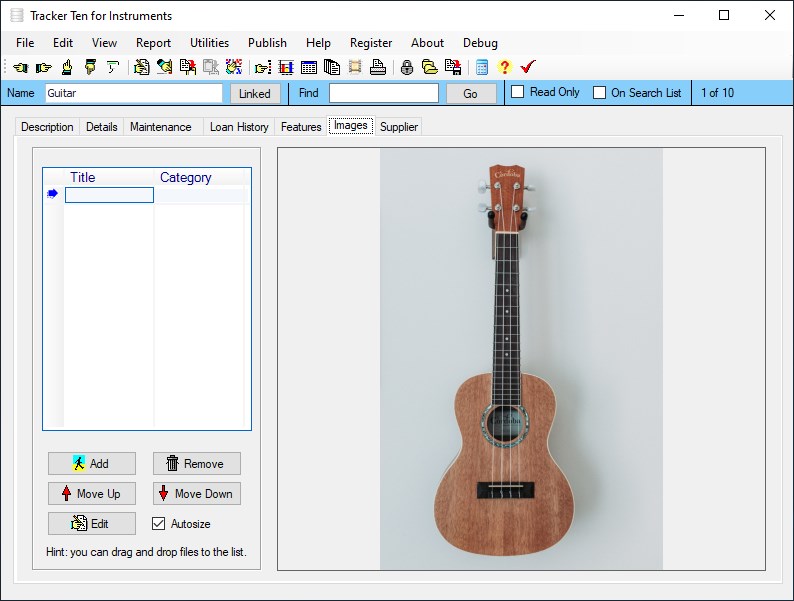The width and height of the screenshot is (794, 601).
Task: Open the calculator toolbar icon
Action: pos(482,67)
